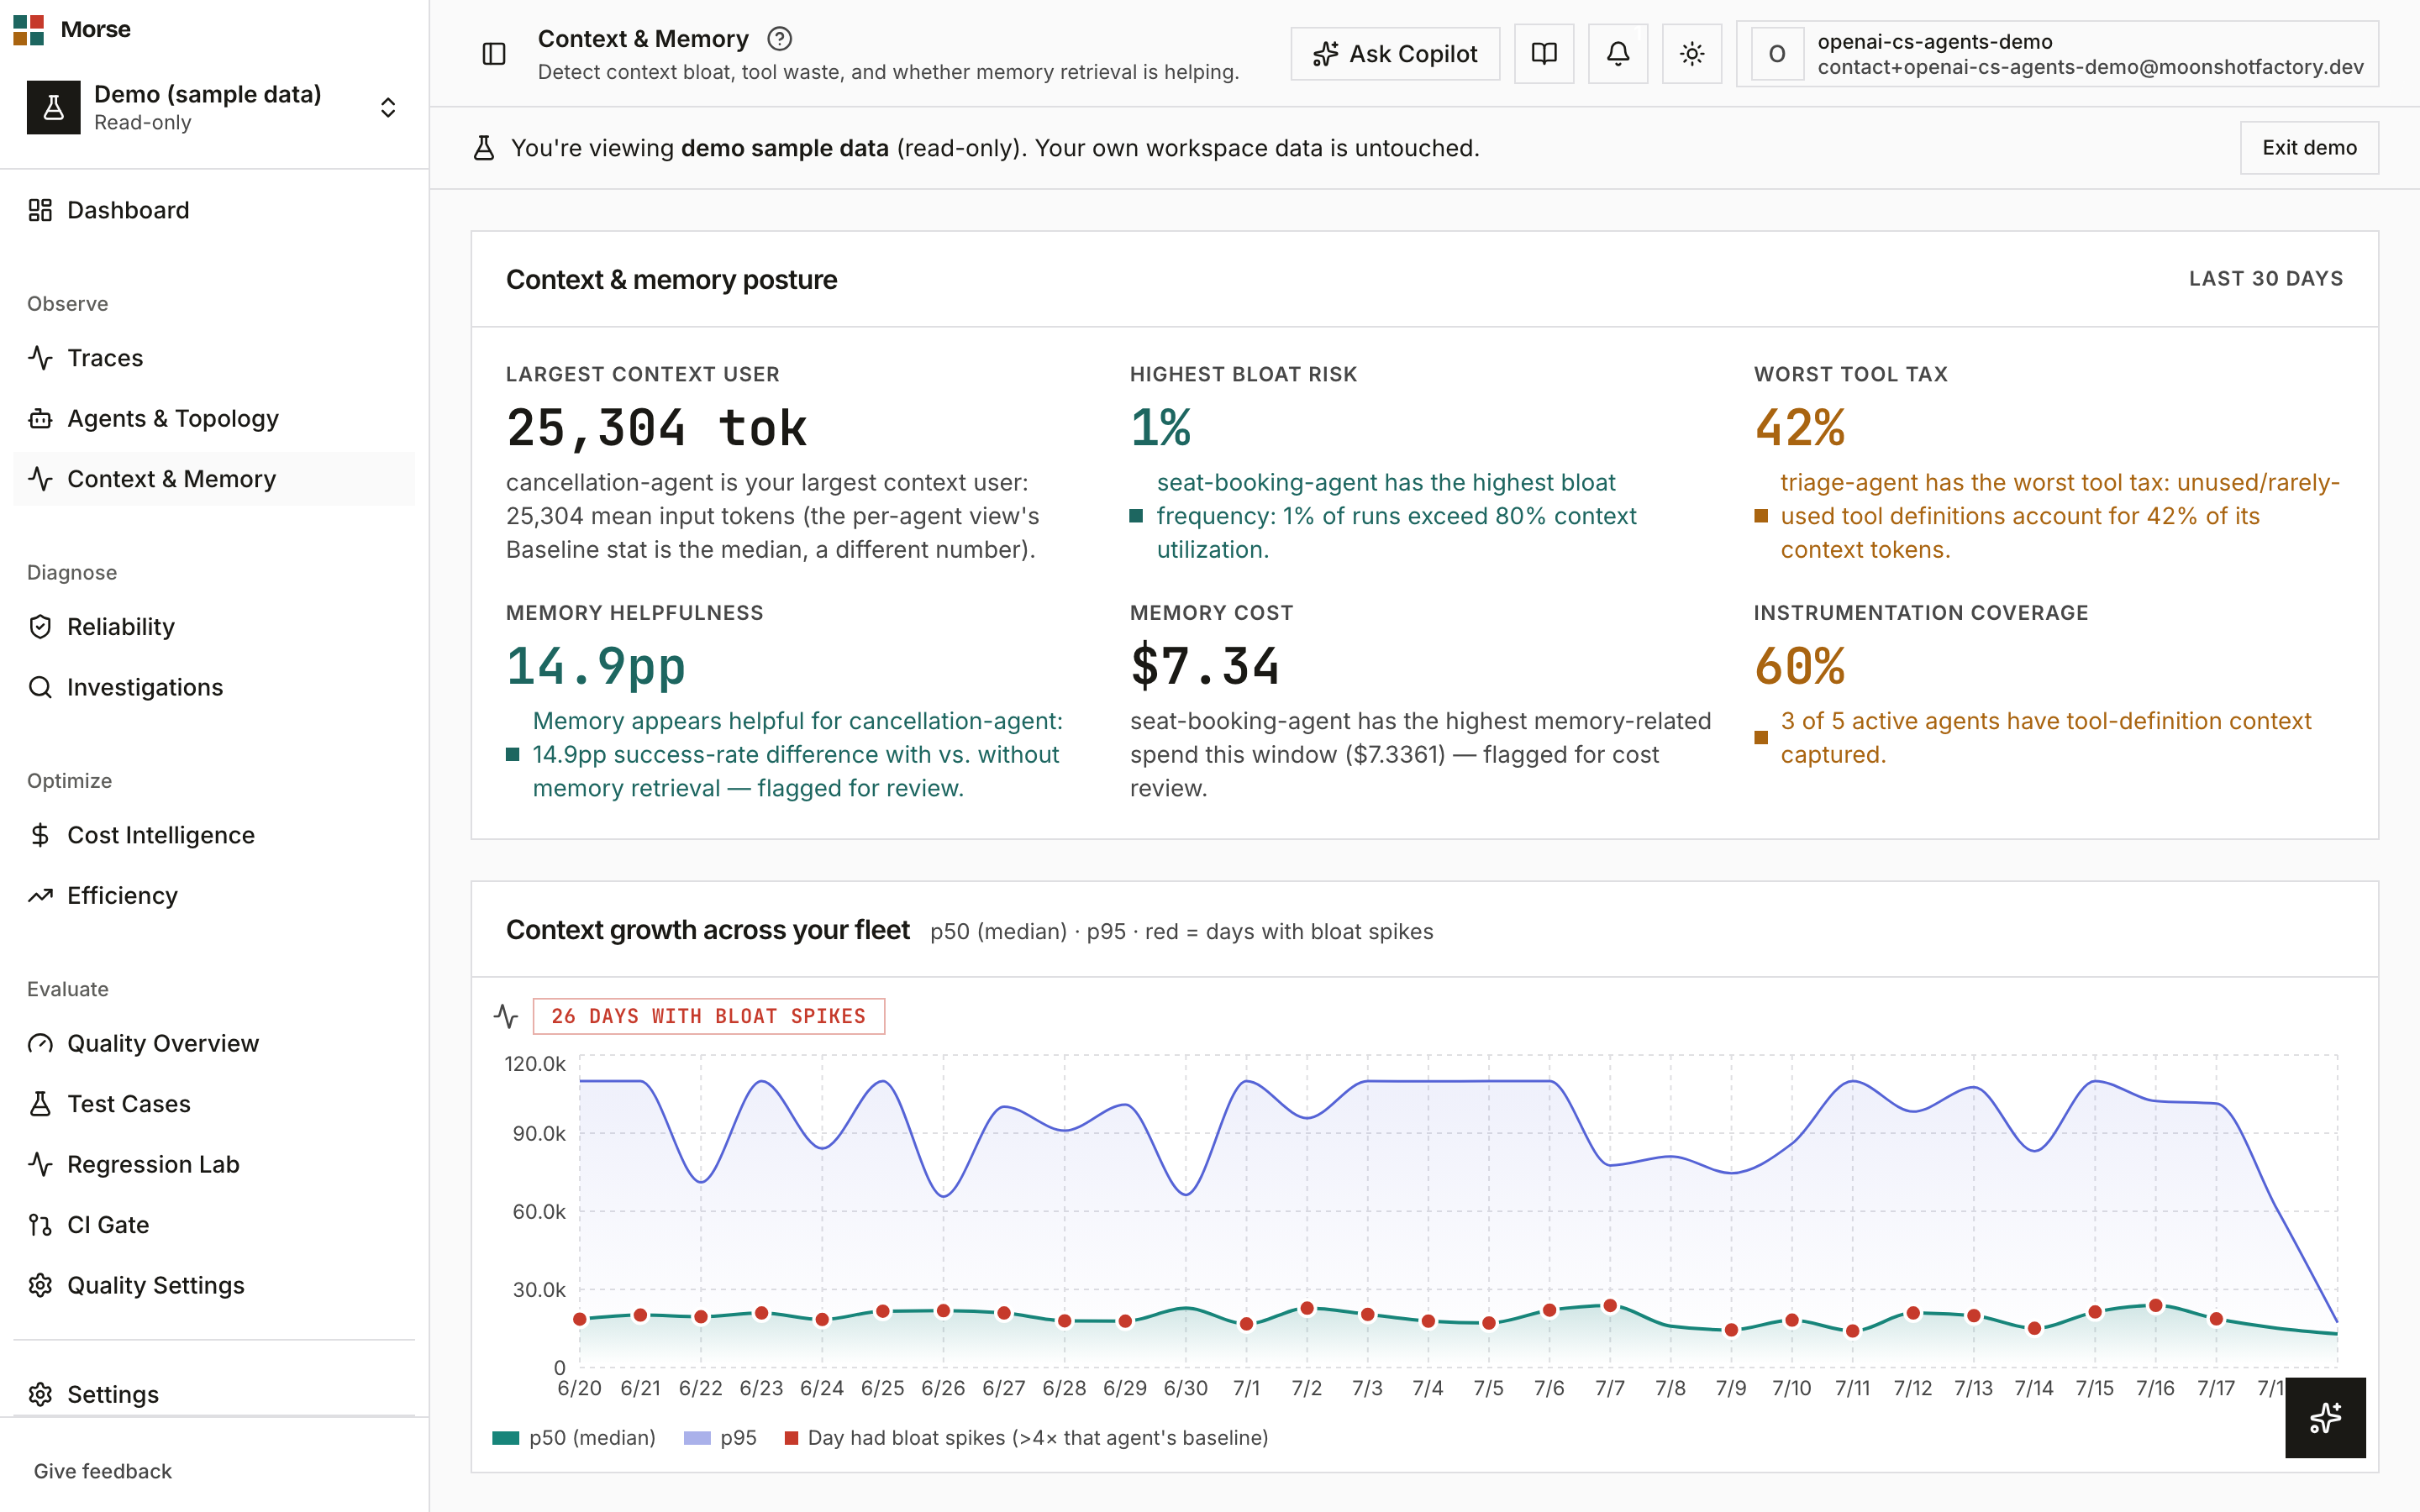Click the Regression Lab pulse icon
Image resolution: width=2420 pixels, height=1512 pixels.
pos(40,1165)
